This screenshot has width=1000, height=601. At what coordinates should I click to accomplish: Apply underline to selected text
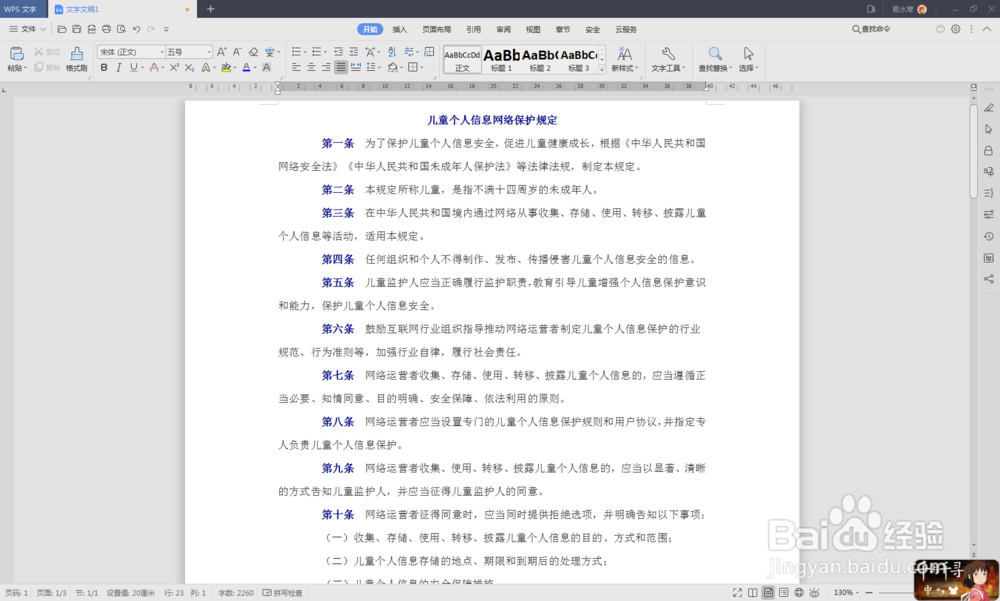click(133, 66)
